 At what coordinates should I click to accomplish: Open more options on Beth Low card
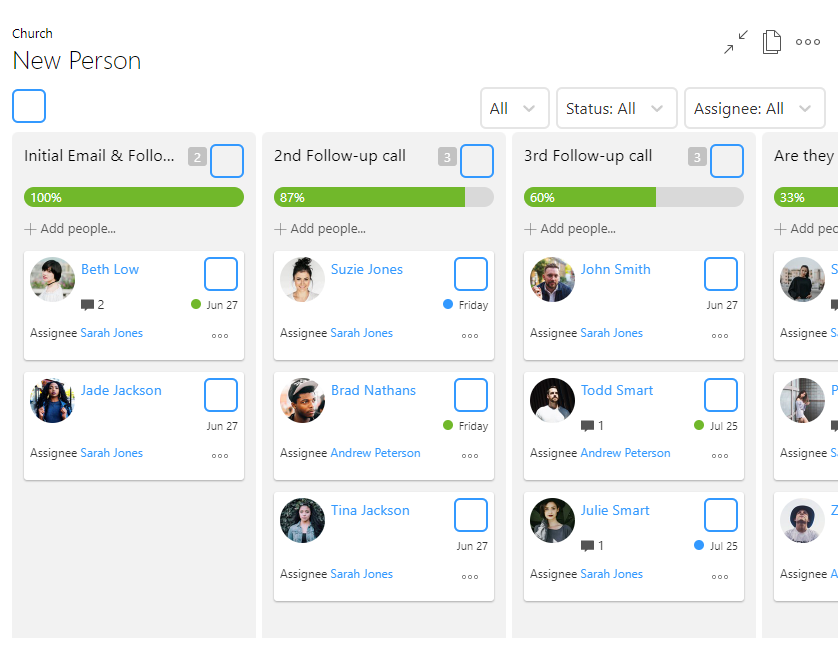pos(220,336)
